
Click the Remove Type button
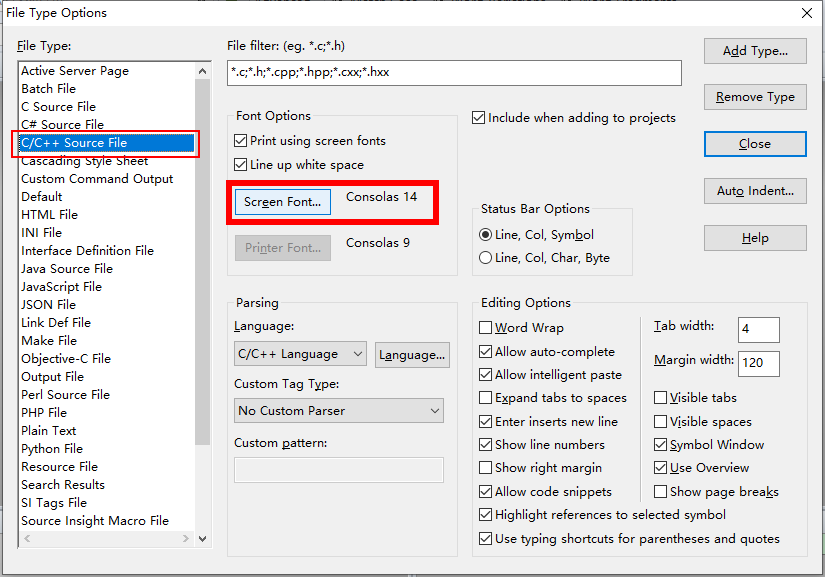click(x=754, y=96)
